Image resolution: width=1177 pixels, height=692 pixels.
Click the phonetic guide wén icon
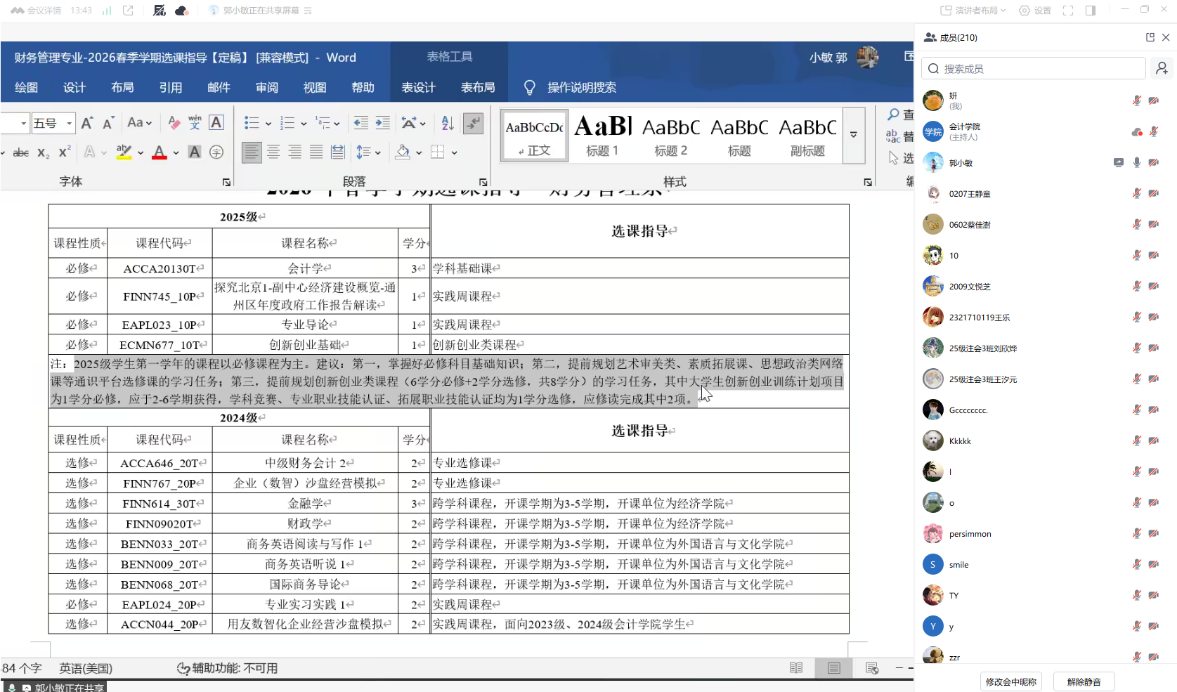[x=195, y=123]
